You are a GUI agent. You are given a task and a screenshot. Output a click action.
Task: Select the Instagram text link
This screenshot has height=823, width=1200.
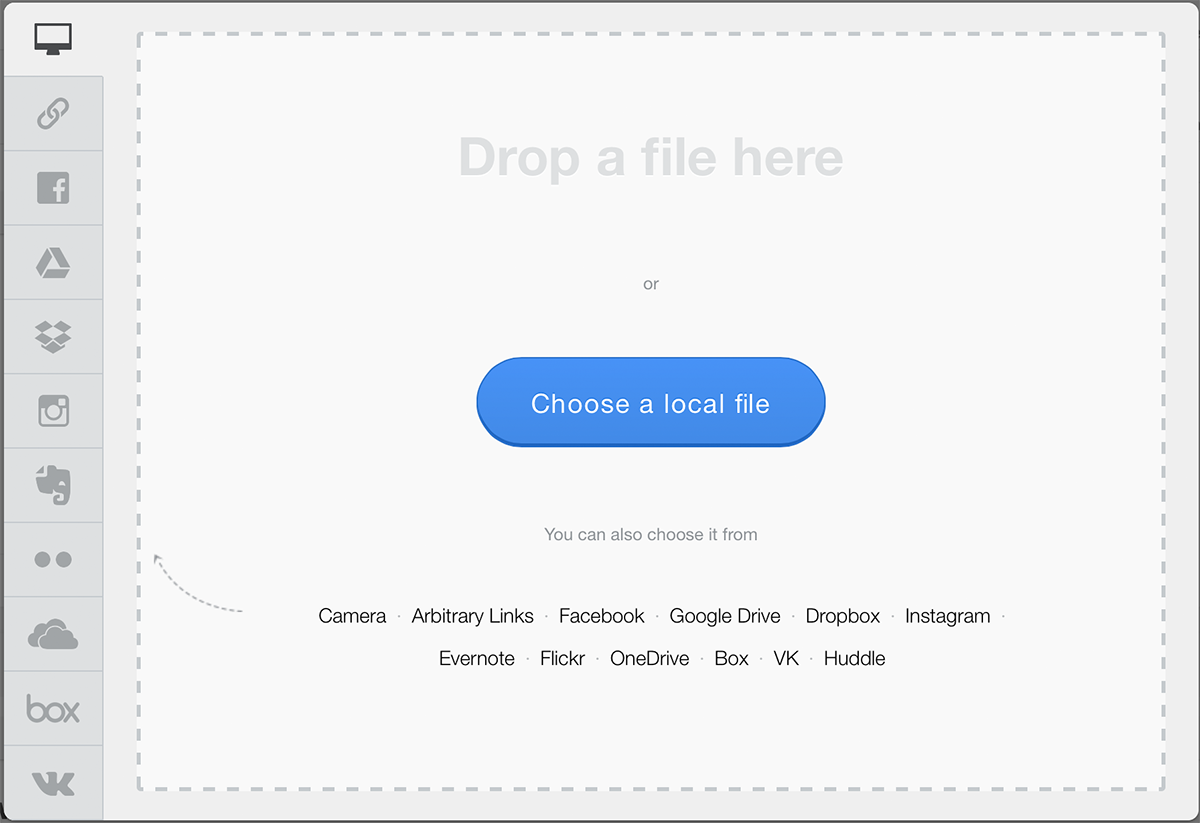pos(948,616)
